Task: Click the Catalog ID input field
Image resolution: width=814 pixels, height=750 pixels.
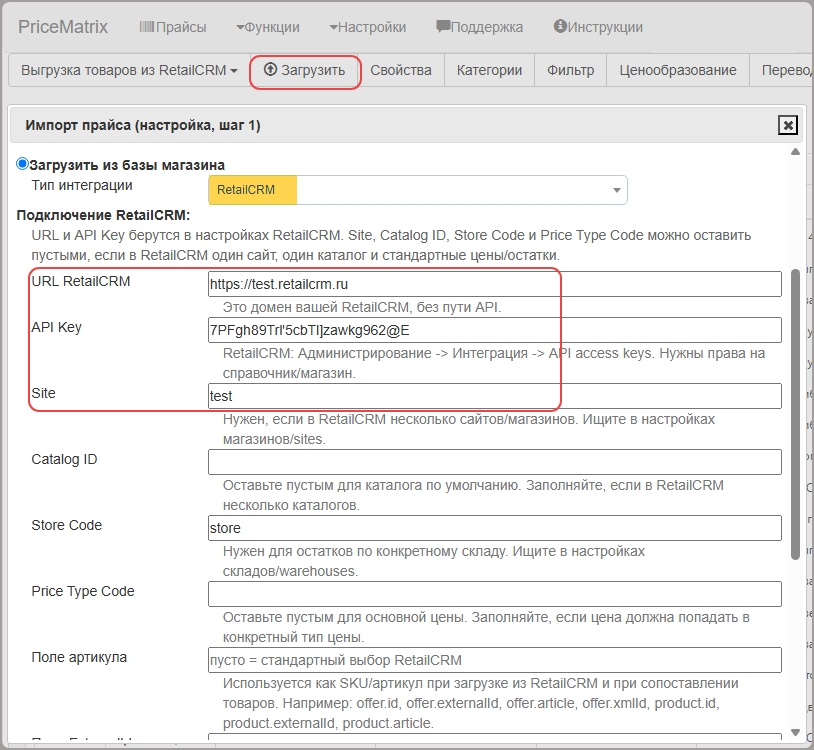Action: (494, 462)
